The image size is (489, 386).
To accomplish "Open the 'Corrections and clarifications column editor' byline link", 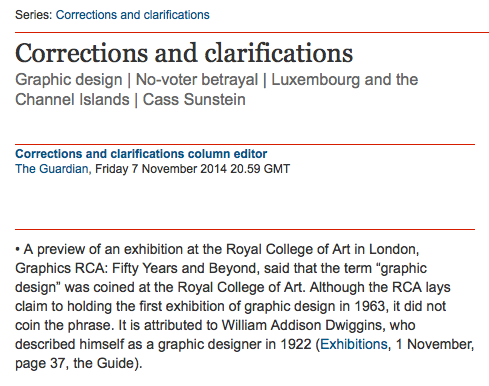I will (141, 154).
